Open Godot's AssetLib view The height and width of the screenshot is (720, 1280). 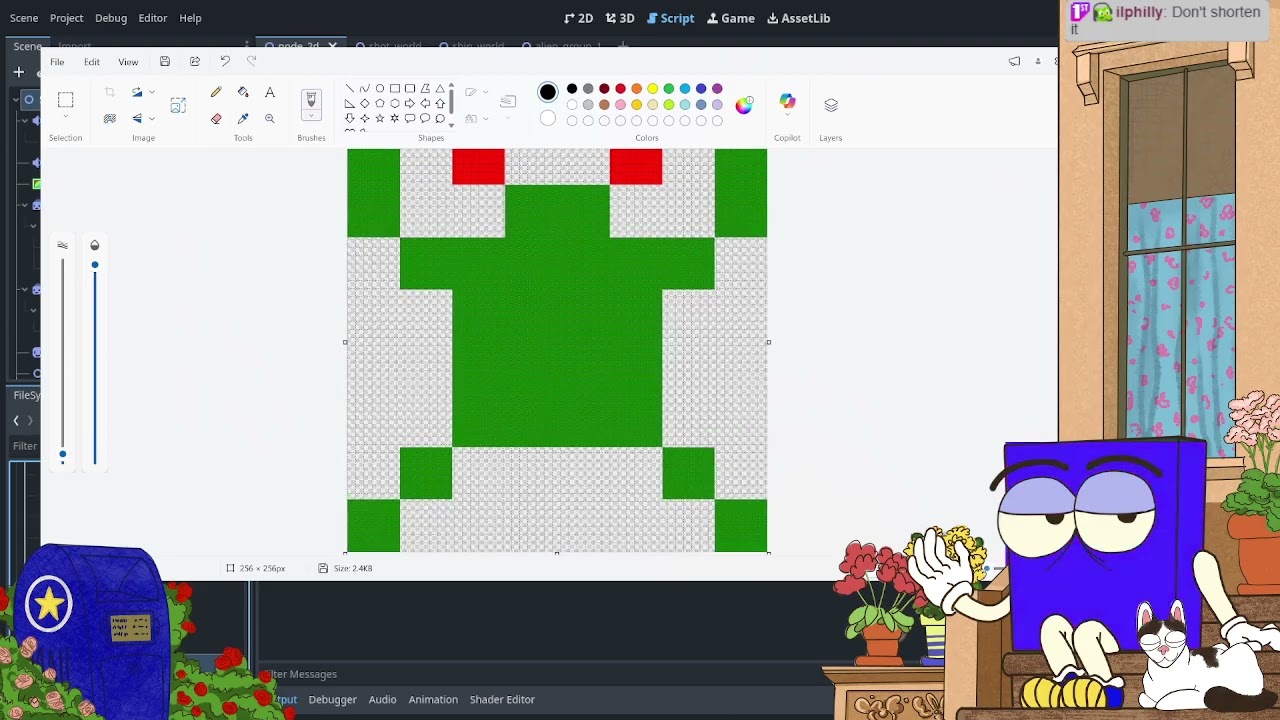pos(798,18)
